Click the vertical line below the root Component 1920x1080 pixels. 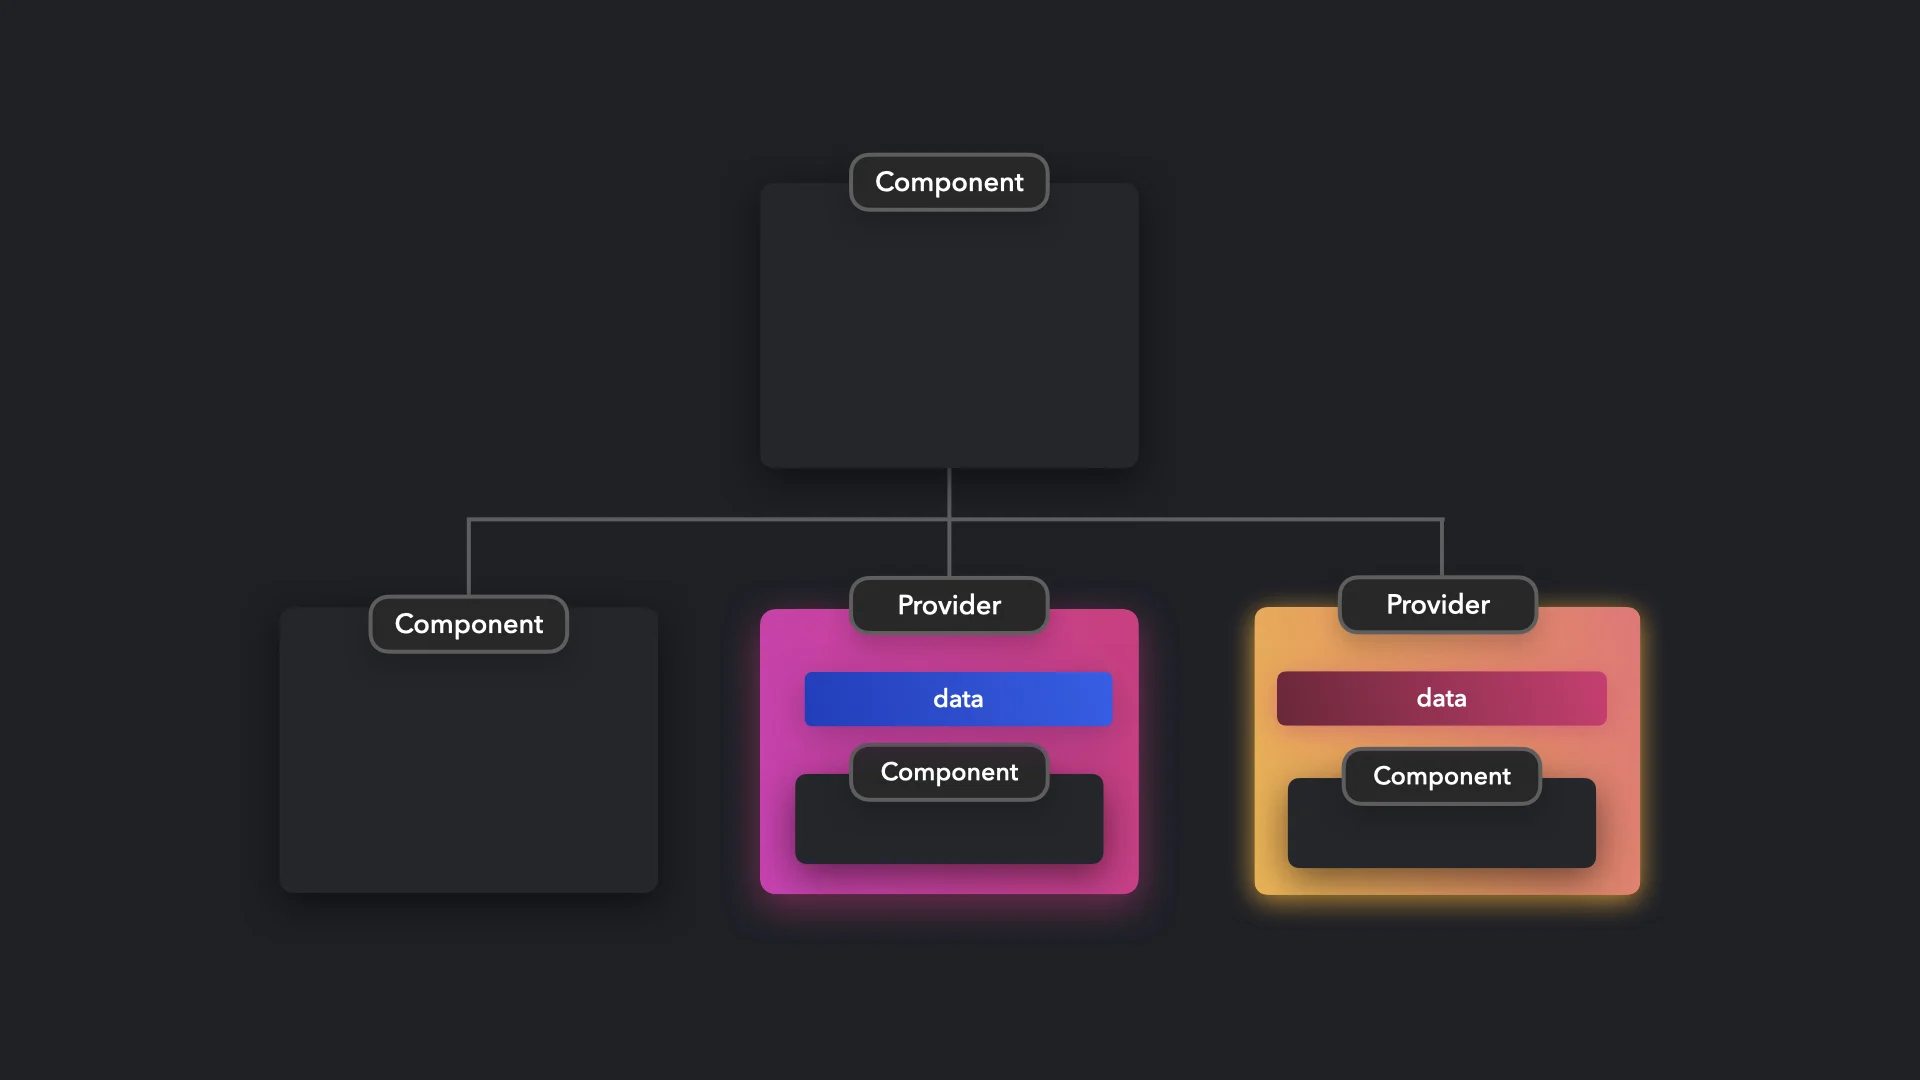949,492
